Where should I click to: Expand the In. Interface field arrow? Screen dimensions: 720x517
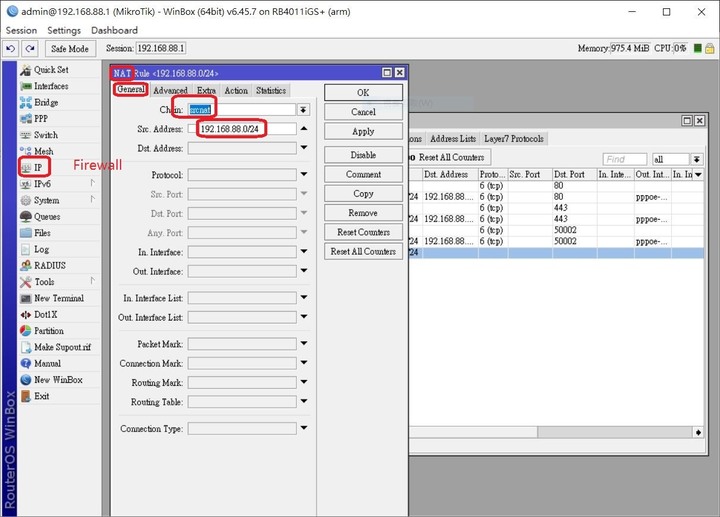click(x=304, y=252)
